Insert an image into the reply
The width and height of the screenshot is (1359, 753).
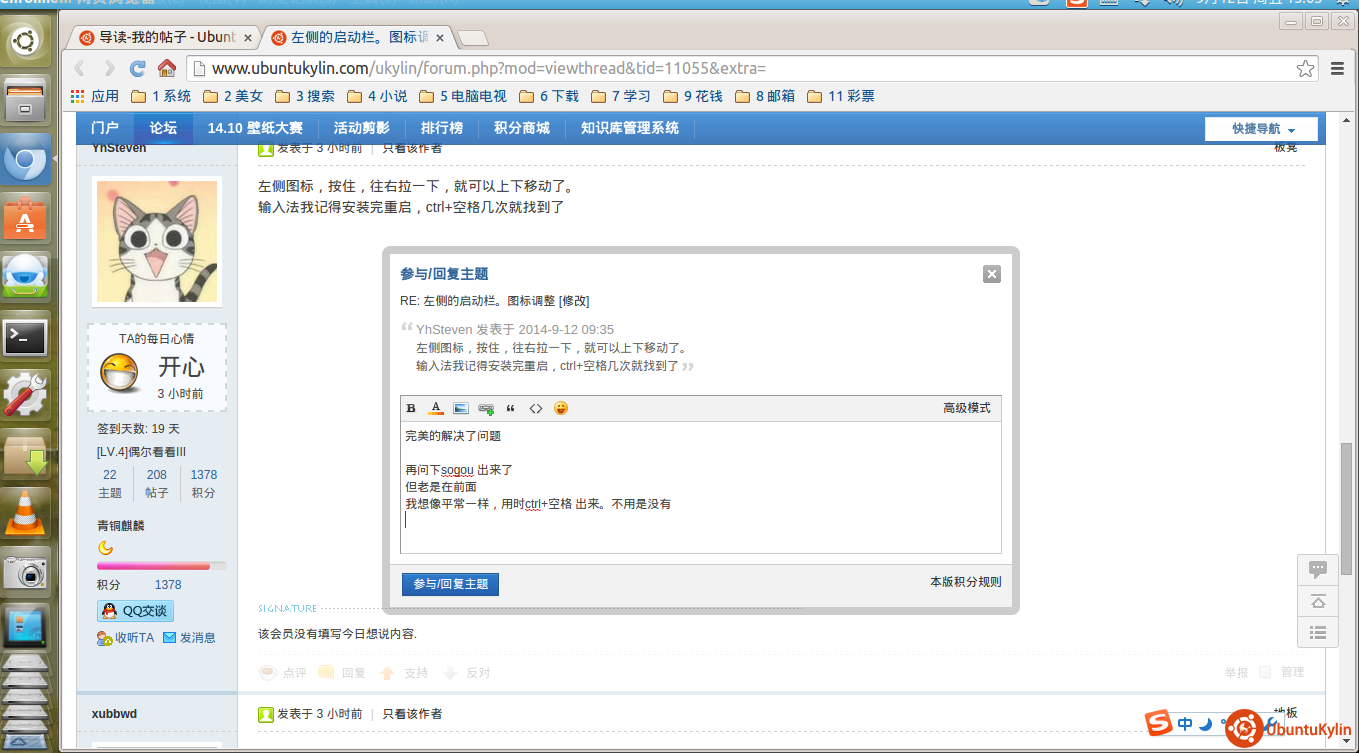click(461, 409)
